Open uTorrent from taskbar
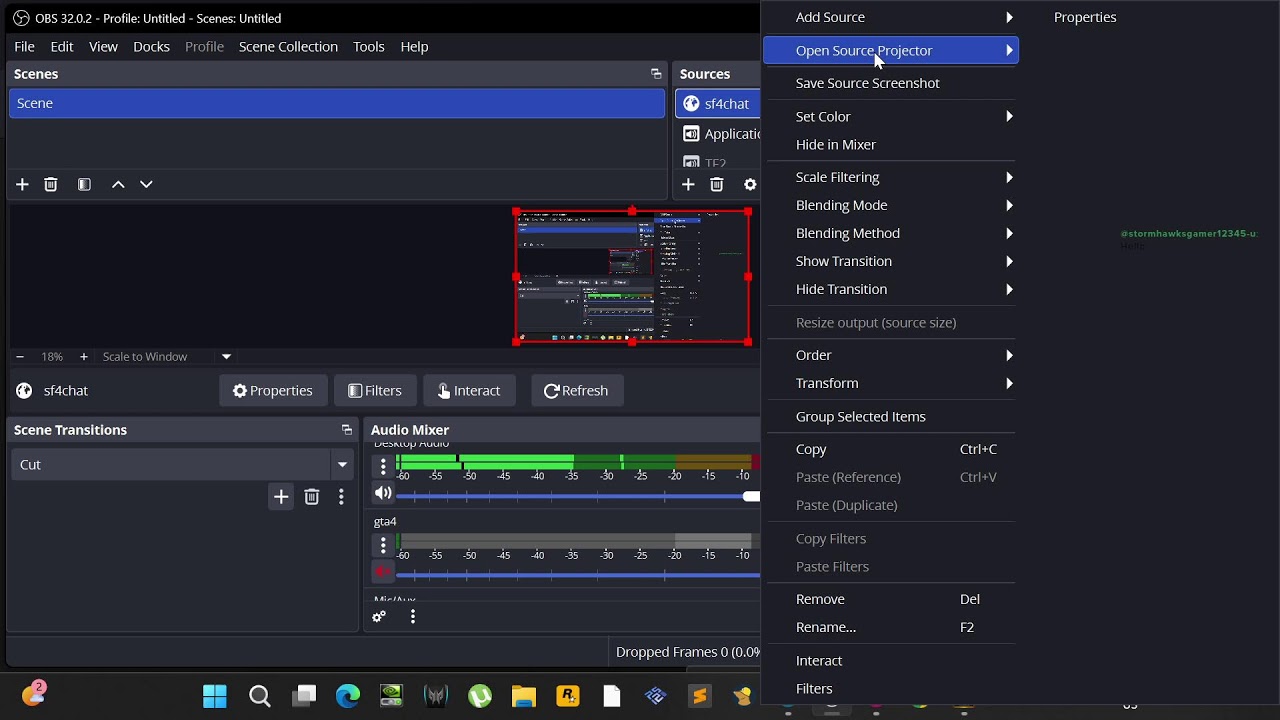The height and width of the screenshot is (720, 1280). pos(480,696)
